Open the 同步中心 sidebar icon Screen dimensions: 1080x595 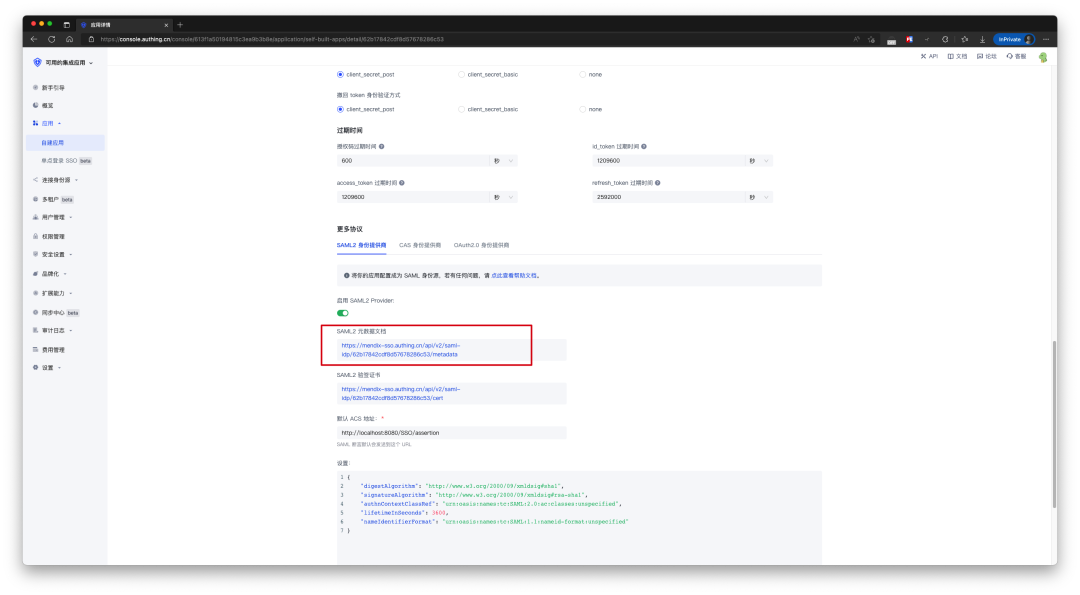pos(35,312)
